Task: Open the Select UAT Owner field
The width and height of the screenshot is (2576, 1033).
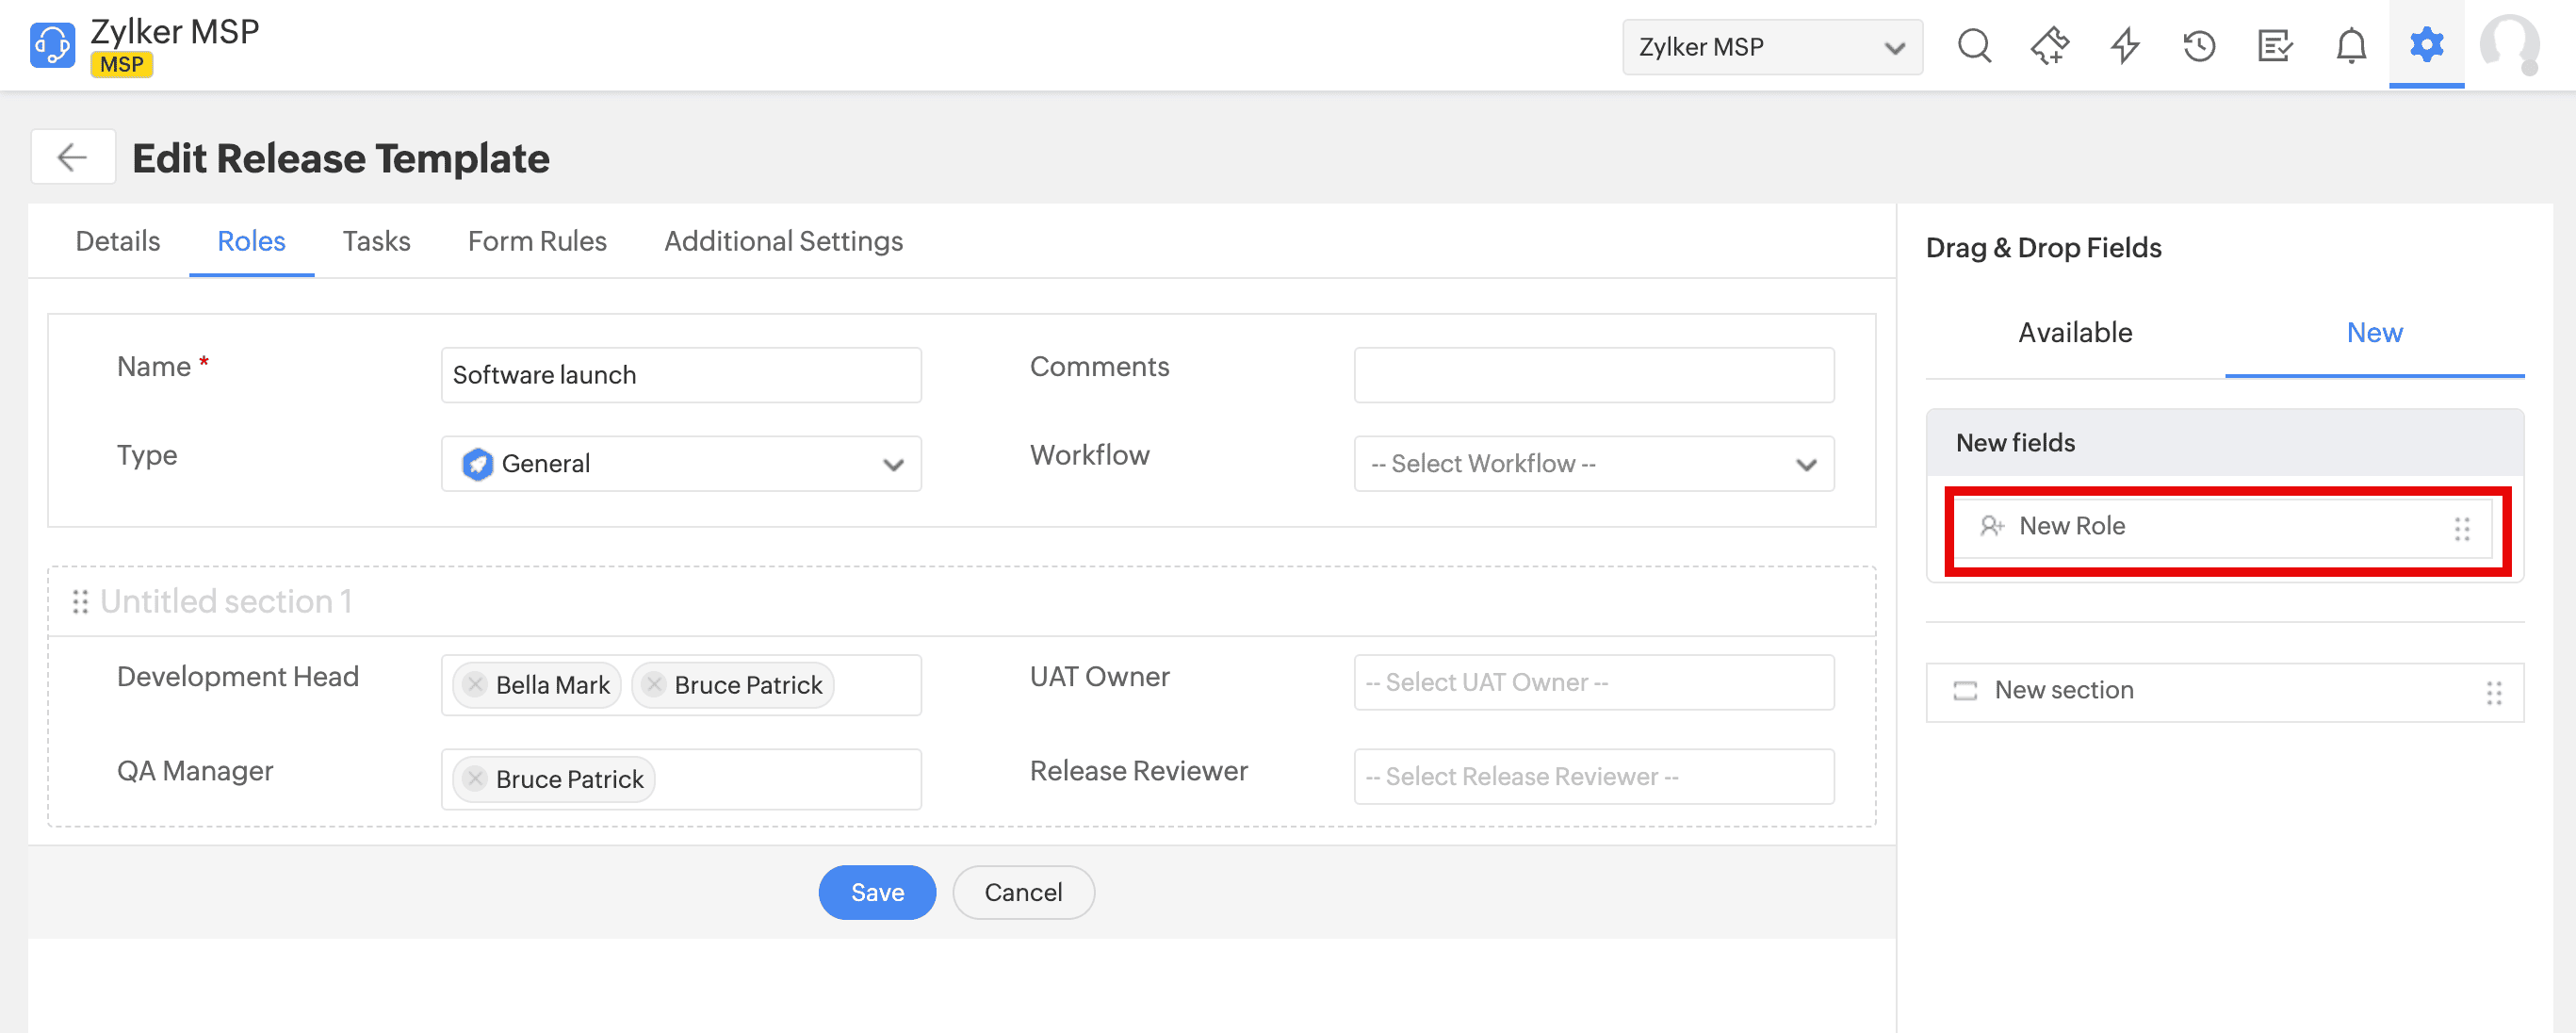Action: click(x=1593, y=682)
